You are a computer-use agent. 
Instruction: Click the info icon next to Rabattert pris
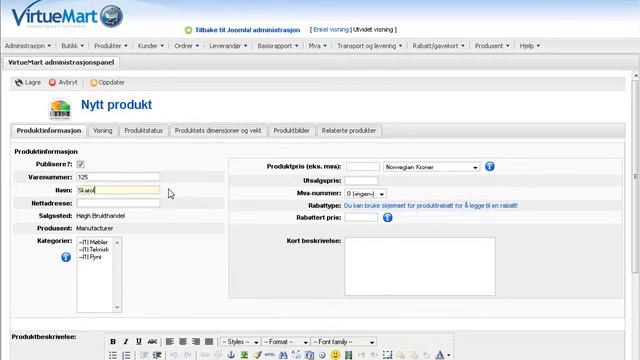coord(388,218)
